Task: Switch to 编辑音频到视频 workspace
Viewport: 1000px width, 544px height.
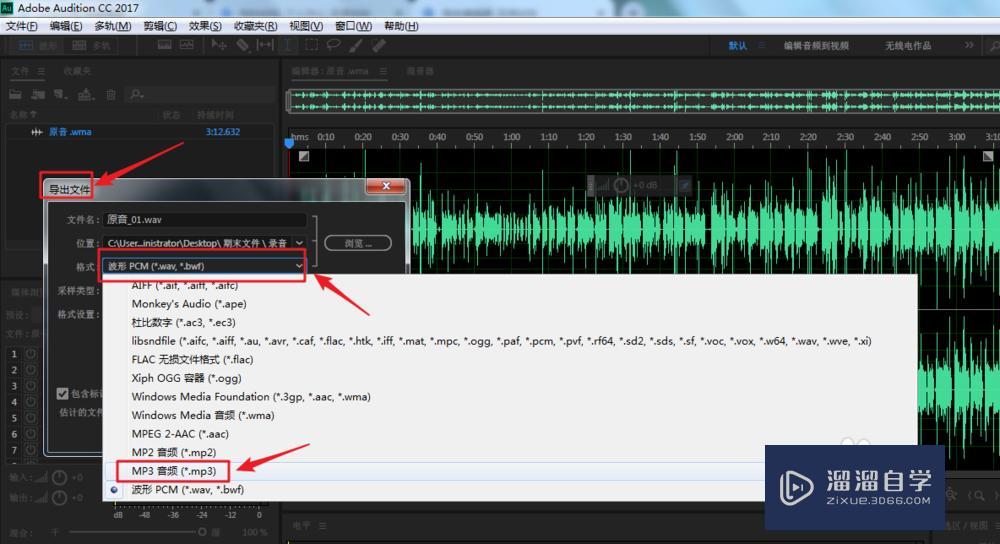Action: tap(816, 45)
